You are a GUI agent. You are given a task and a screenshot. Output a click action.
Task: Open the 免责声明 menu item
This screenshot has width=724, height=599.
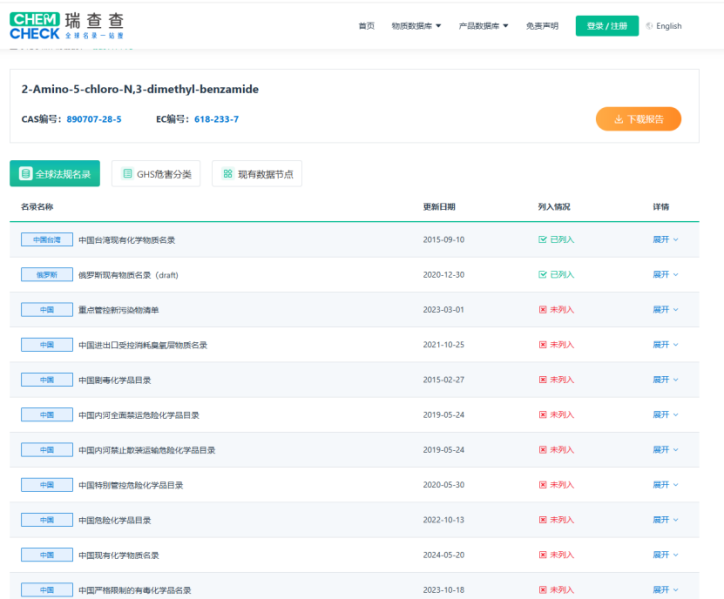pyautogui.click(x=542, y=26)
